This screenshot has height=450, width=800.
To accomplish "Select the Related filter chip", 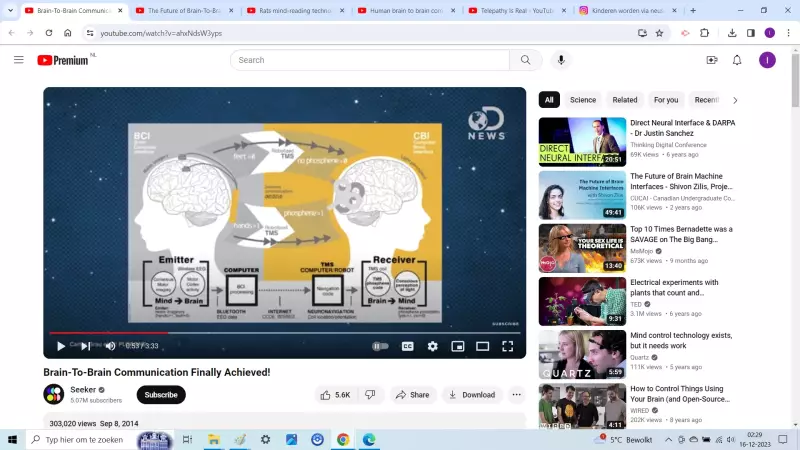I will (624, 100).
